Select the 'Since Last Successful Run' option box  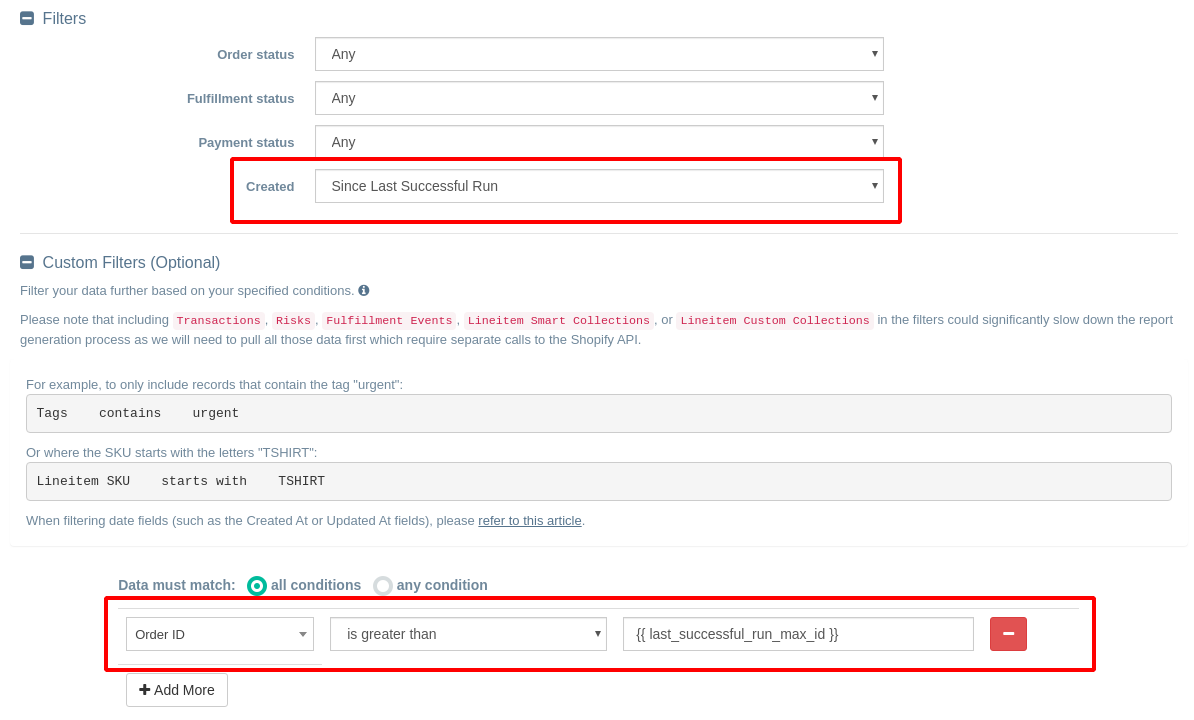pyautogui.click(x=600, y=186)
